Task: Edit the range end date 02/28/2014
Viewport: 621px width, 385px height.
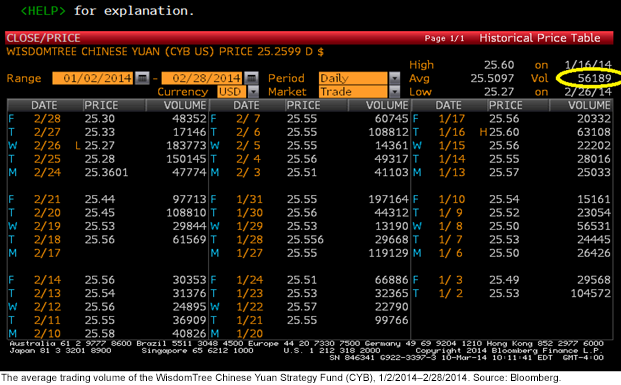Action: pyautogui.click(x=202, y=78)
